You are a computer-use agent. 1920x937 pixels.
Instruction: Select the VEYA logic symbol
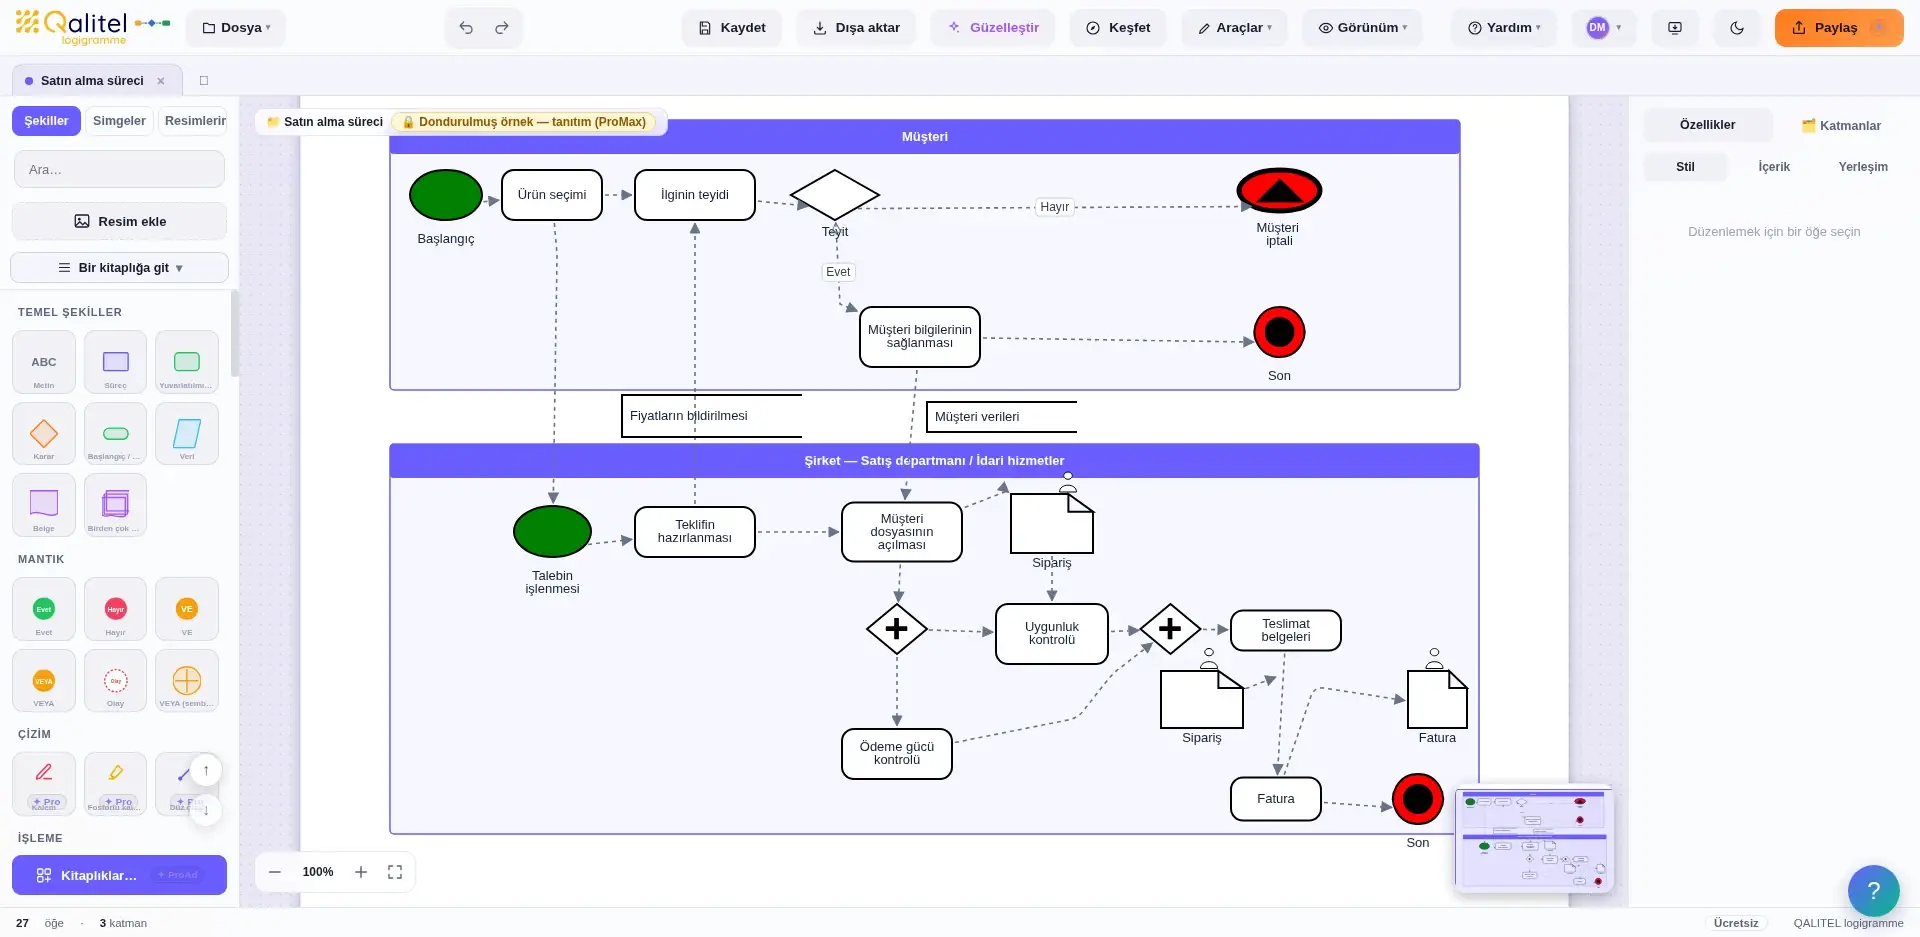(x=44, y=681)
